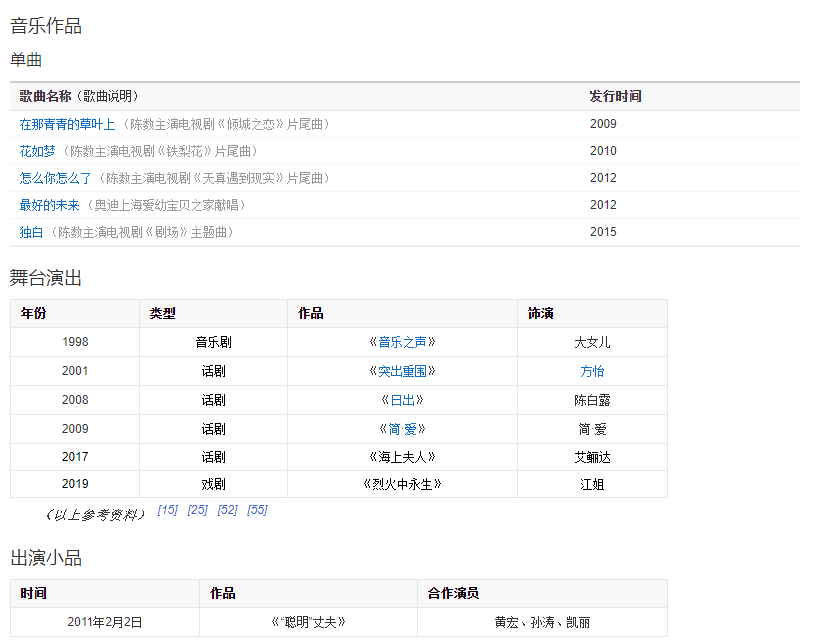Screen dimensions: 814x642
Task: Open the 独白 theme song link
Action: coord(32,232)
